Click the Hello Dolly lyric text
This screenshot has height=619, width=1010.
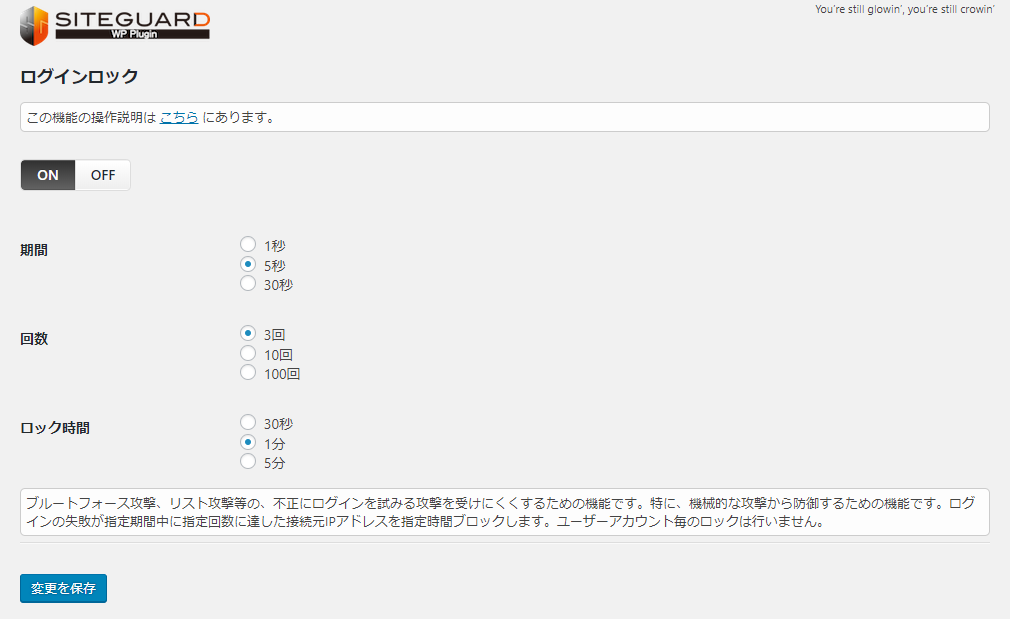904,10
